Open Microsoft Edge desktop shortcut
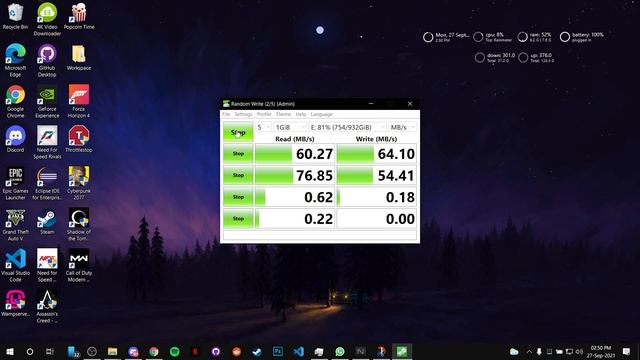 tap(15, 60)
